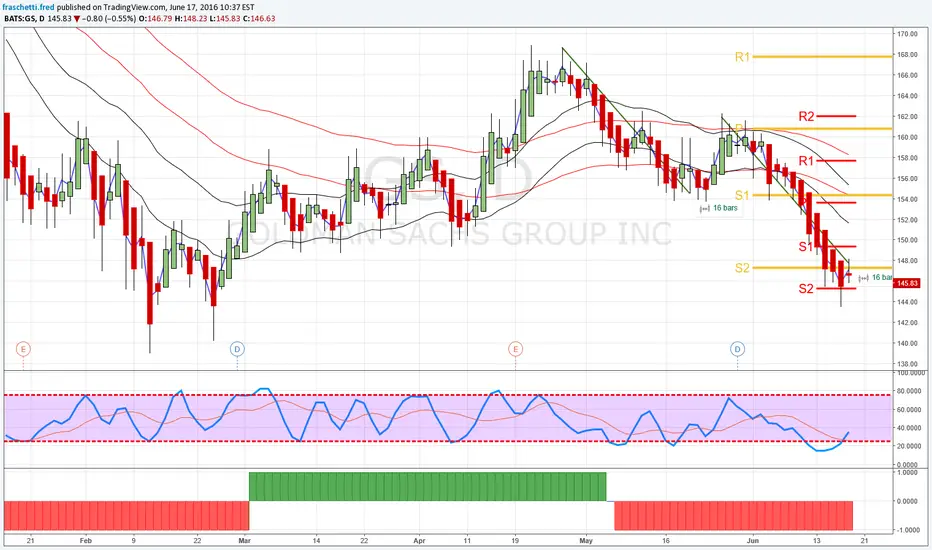The image size is (932, 550).
Task: Click the 160.00 price axis label
Action: pos(908,137)
